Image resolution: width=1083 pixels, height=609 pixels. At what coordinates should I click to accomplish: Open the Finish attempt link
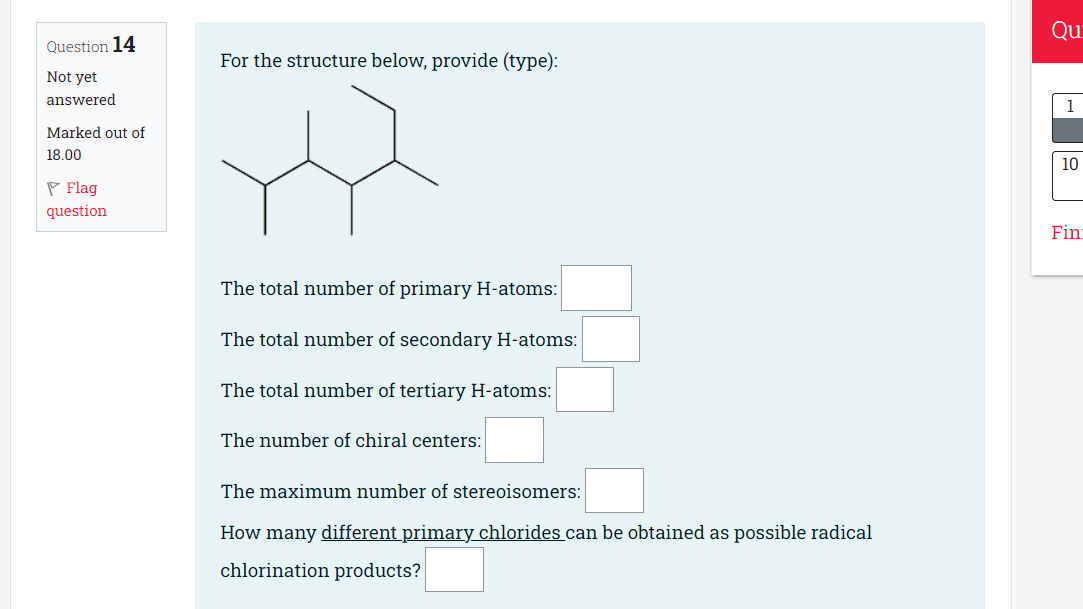point(1066,232)
